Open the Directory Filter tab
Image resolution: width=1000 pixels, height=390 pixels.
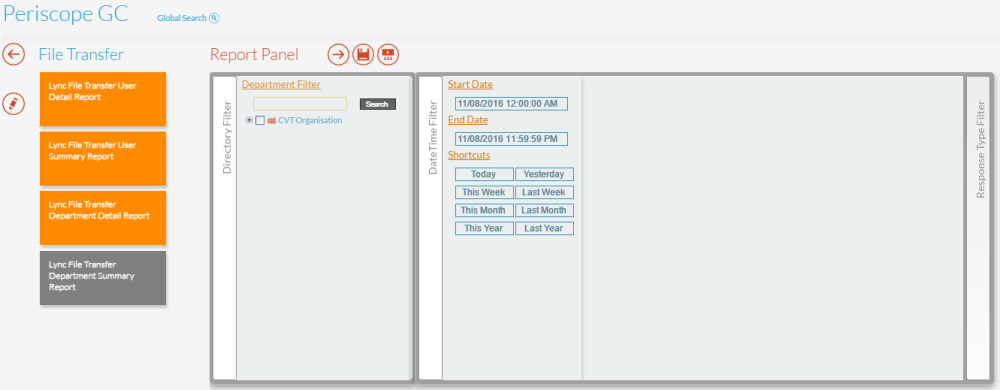coord(225,228)
